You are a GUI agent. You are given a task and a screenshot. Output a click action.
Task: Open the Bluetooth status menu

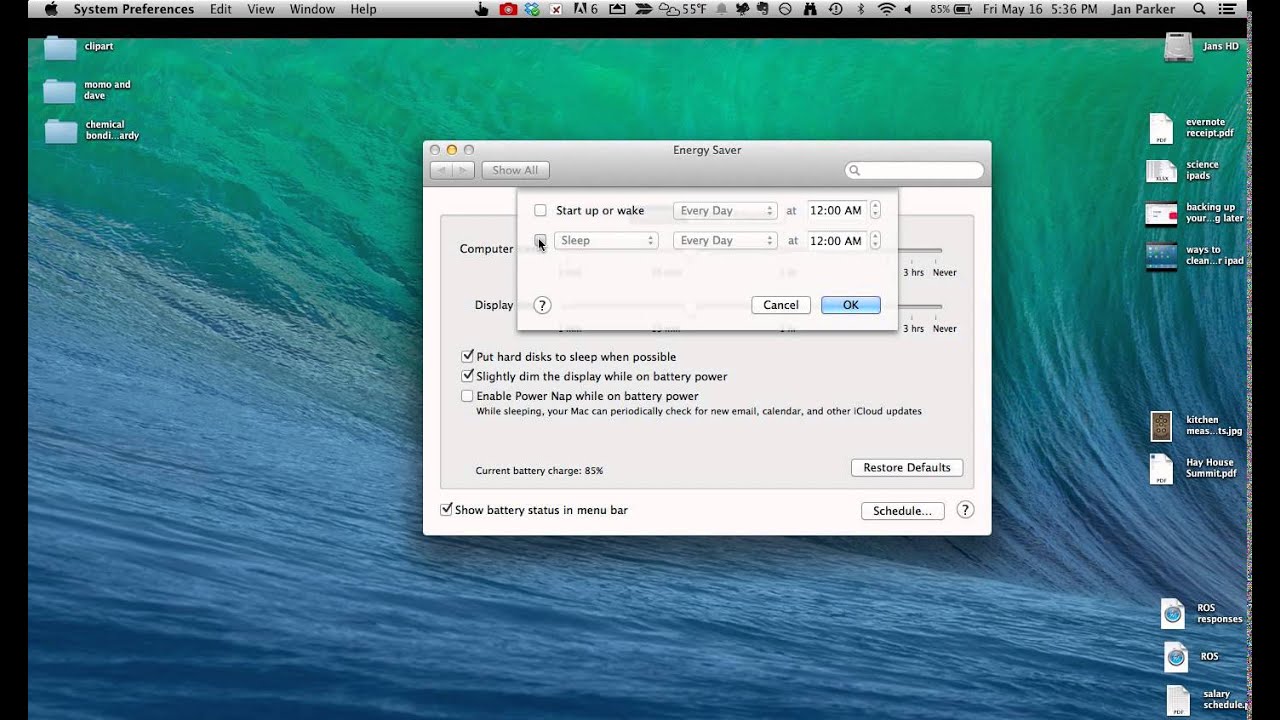pyautogui.click(x=861, y=9)
